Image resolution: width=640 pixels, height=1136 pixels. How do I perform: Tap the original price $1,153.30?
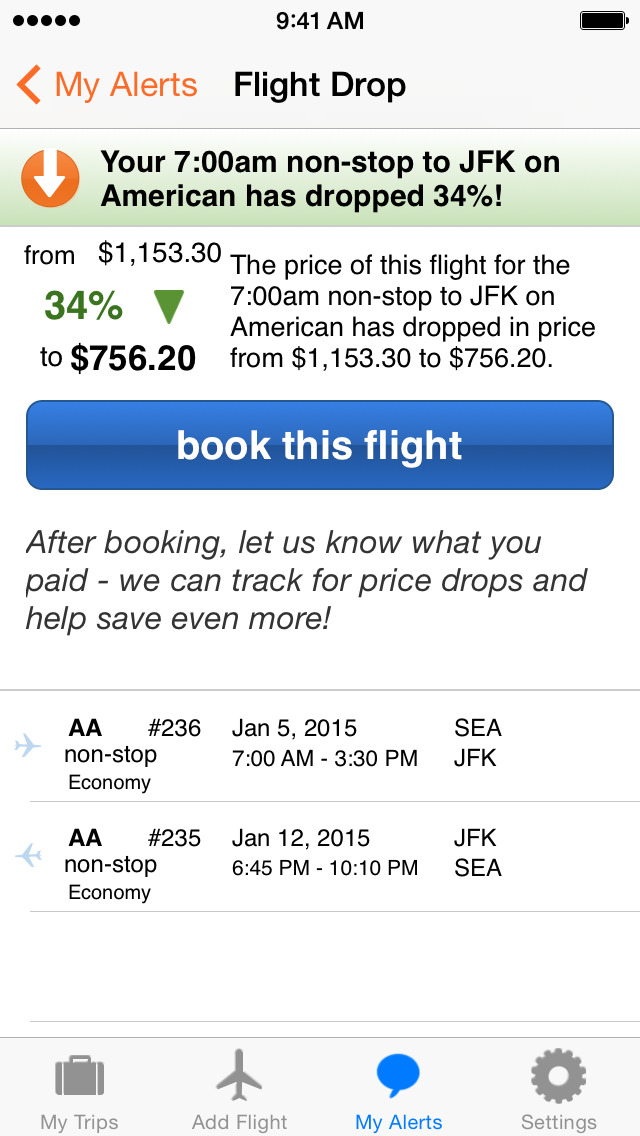click(x=160, y=254)
